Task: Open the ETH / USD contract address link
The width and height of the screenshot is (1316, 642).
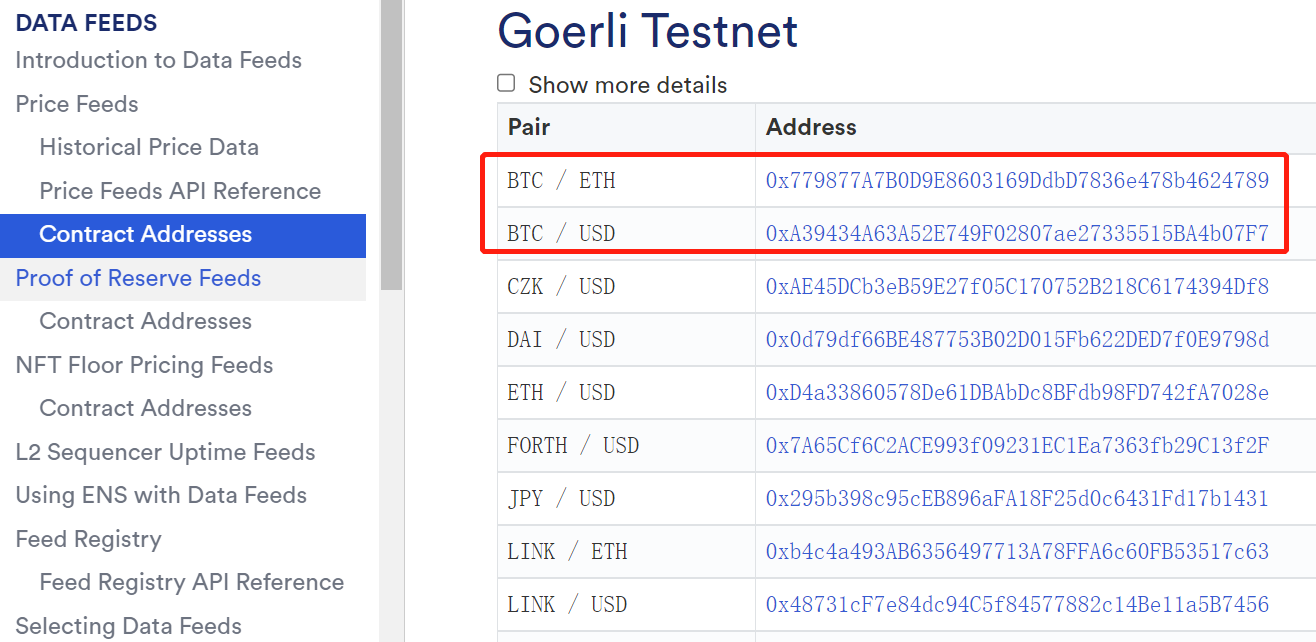Action: (x=1017, y=393)
